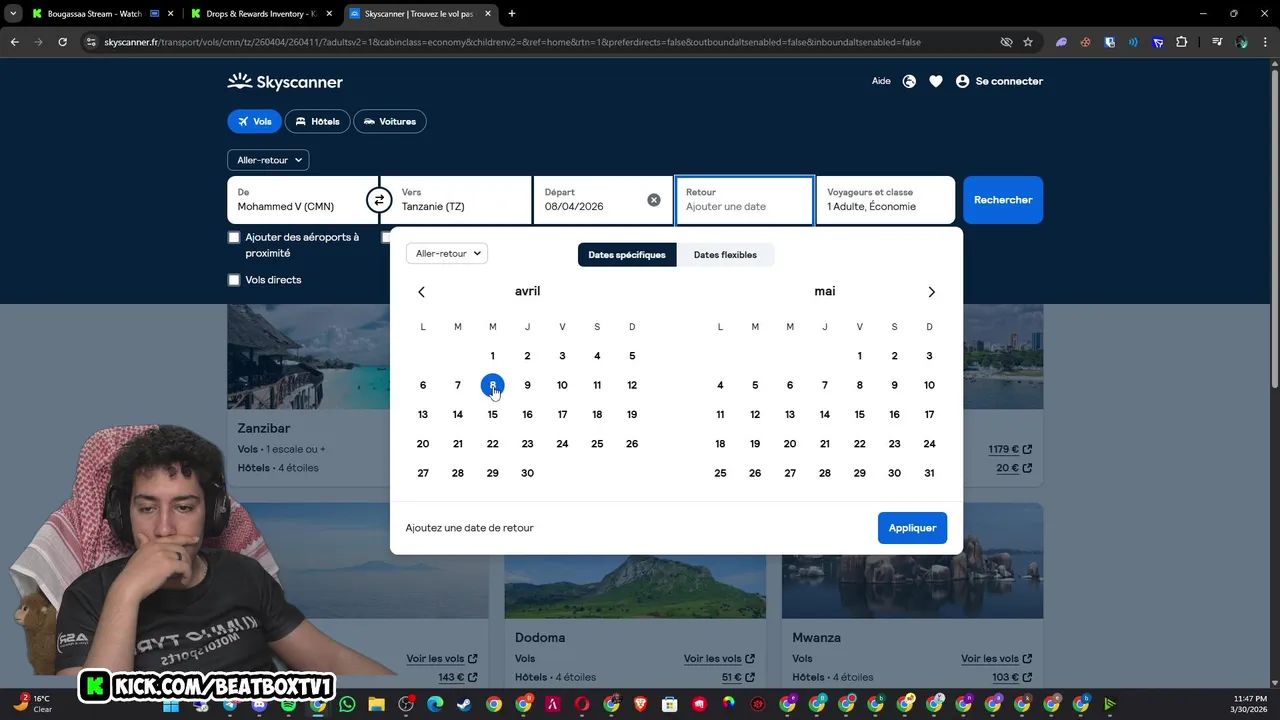Select May 13 in the calendar
The height and width of the screenshot is (720, 1280).
(790, 414)
